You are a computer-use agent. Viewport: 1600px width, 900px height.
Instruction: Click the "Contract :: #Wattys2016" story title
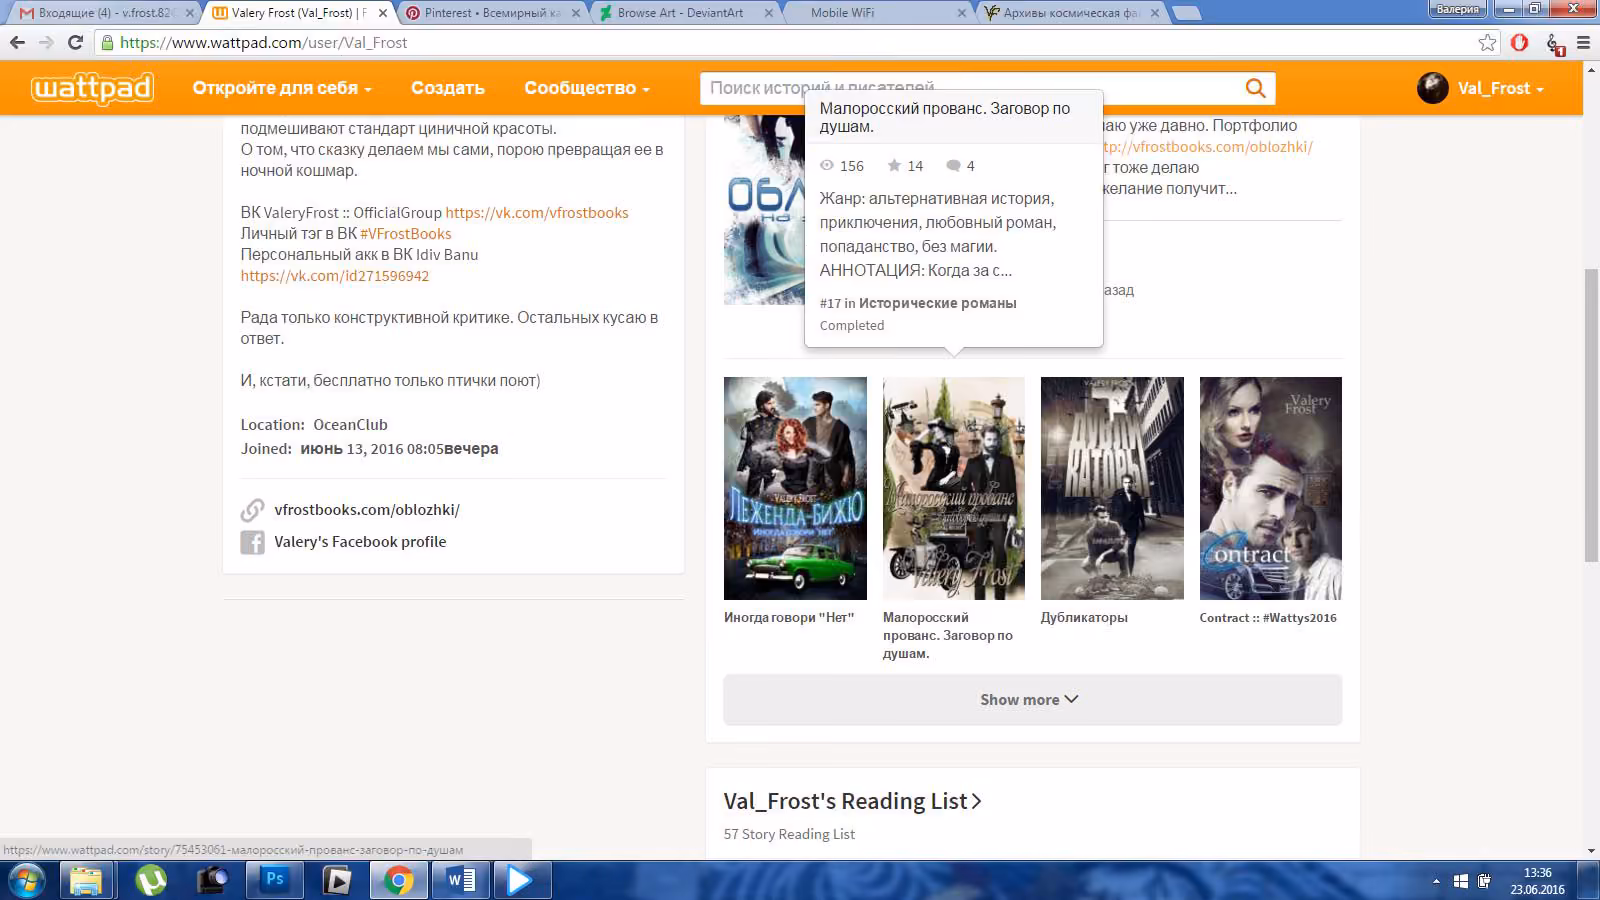(x=1268, y=618)
